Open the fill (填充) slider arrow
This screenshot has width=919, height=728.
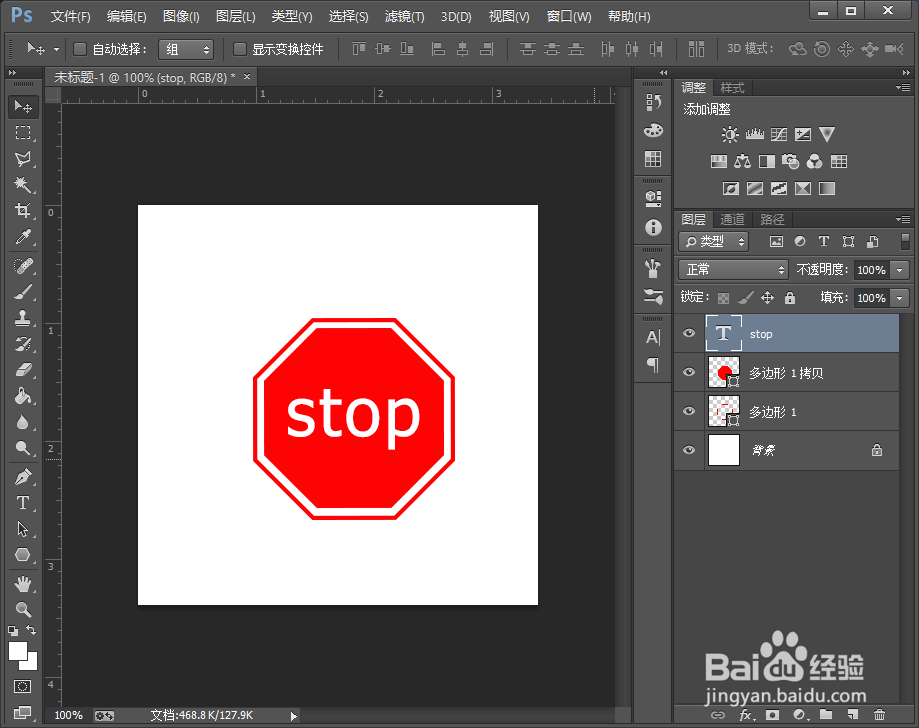[x=900, y=298]
